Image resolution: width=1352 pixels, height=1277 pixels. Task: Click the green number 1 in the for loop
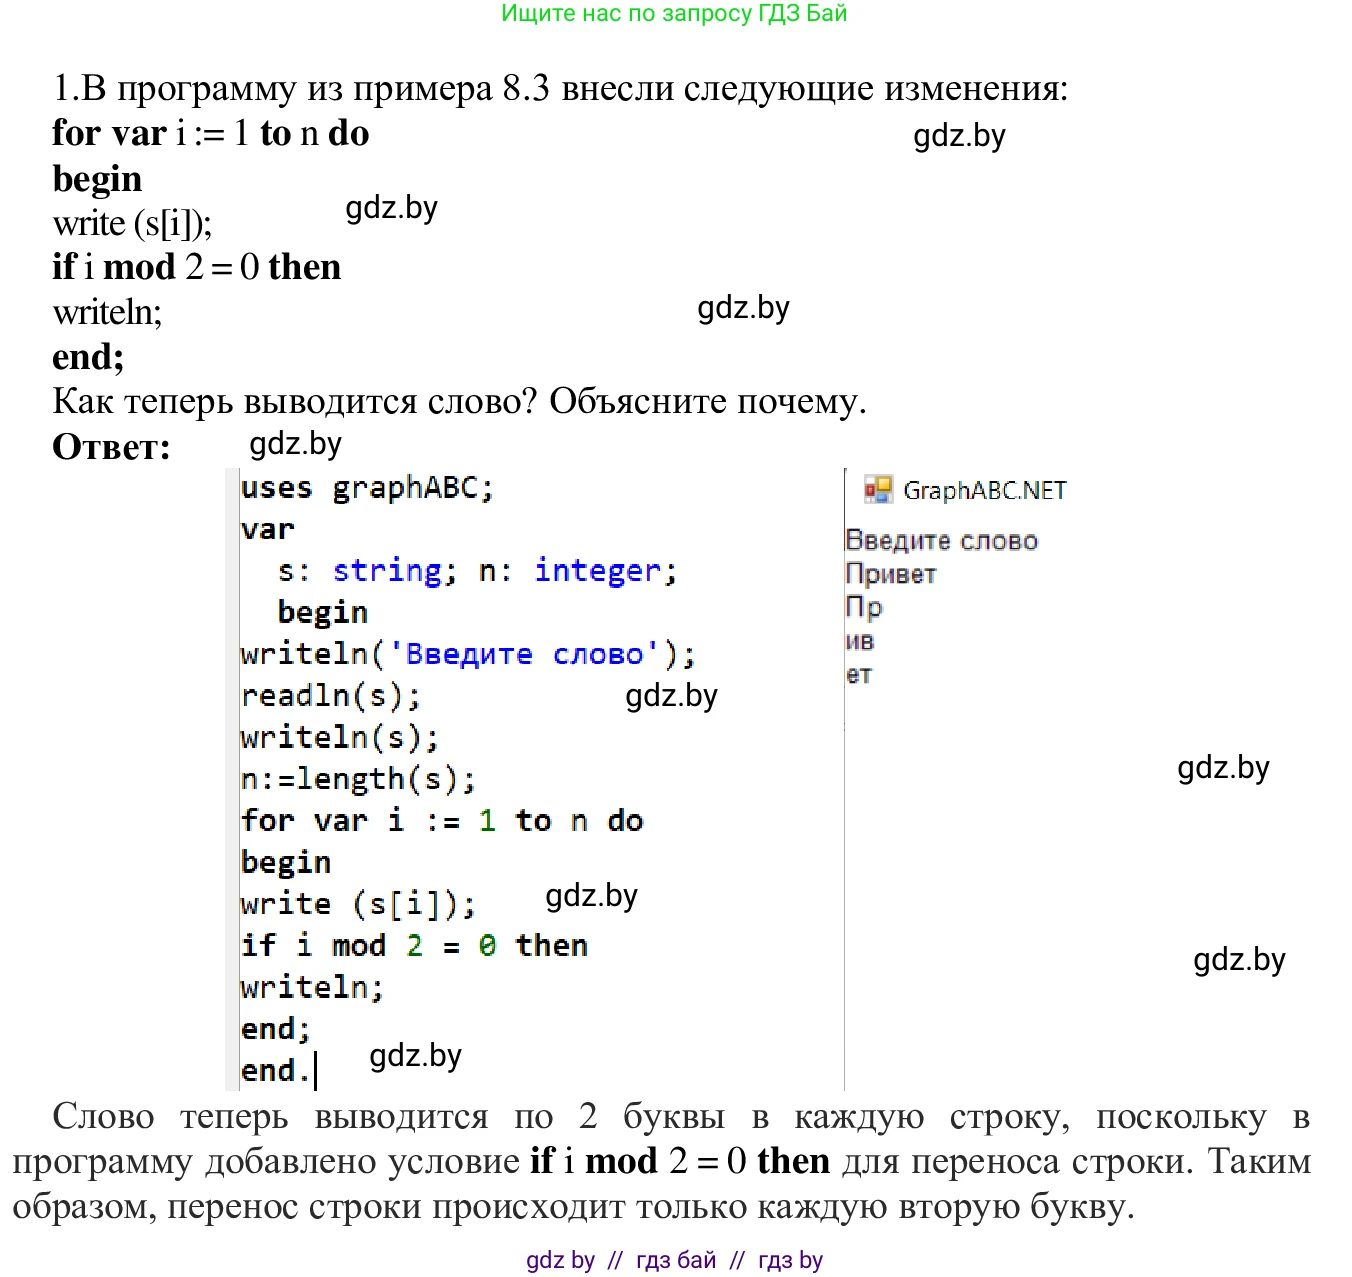coord(487,820)
